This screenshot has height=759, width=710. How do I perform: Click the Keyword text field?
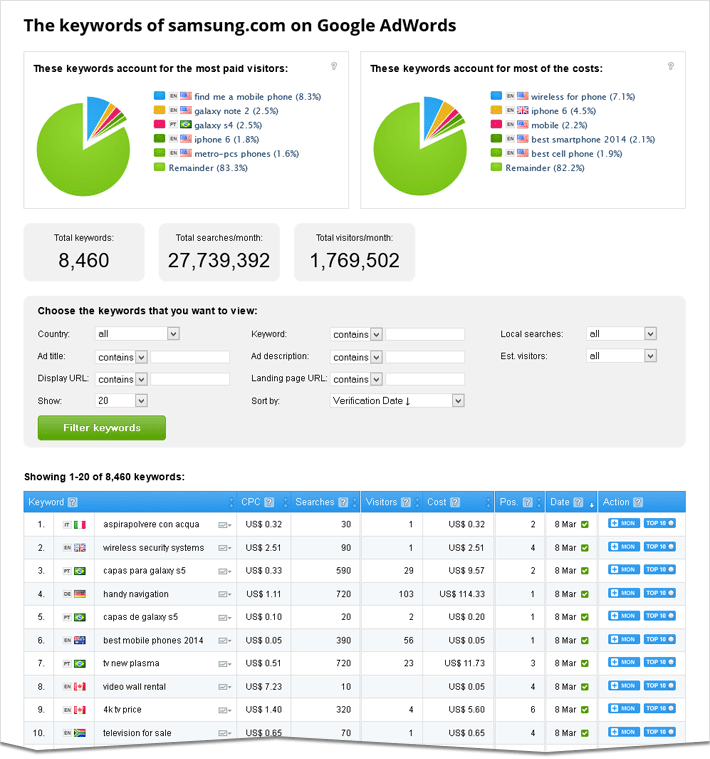point(425,334)
